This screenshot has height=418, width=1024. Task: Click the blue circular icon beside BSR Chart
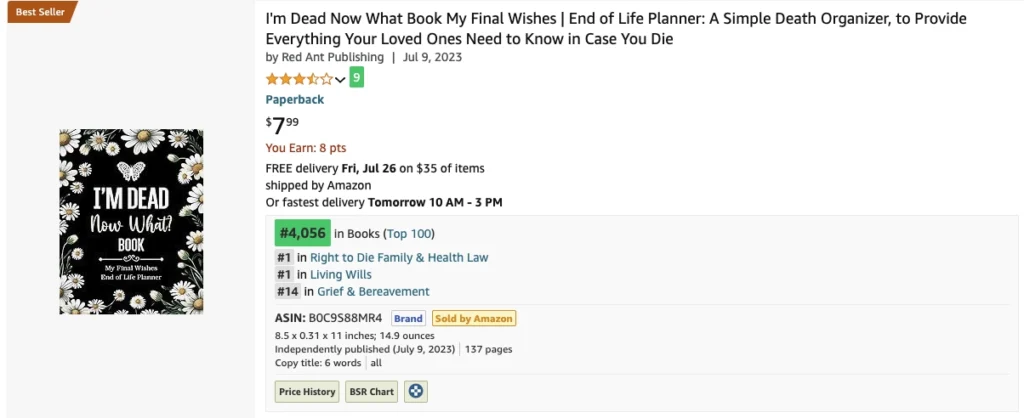pos(416,392)
